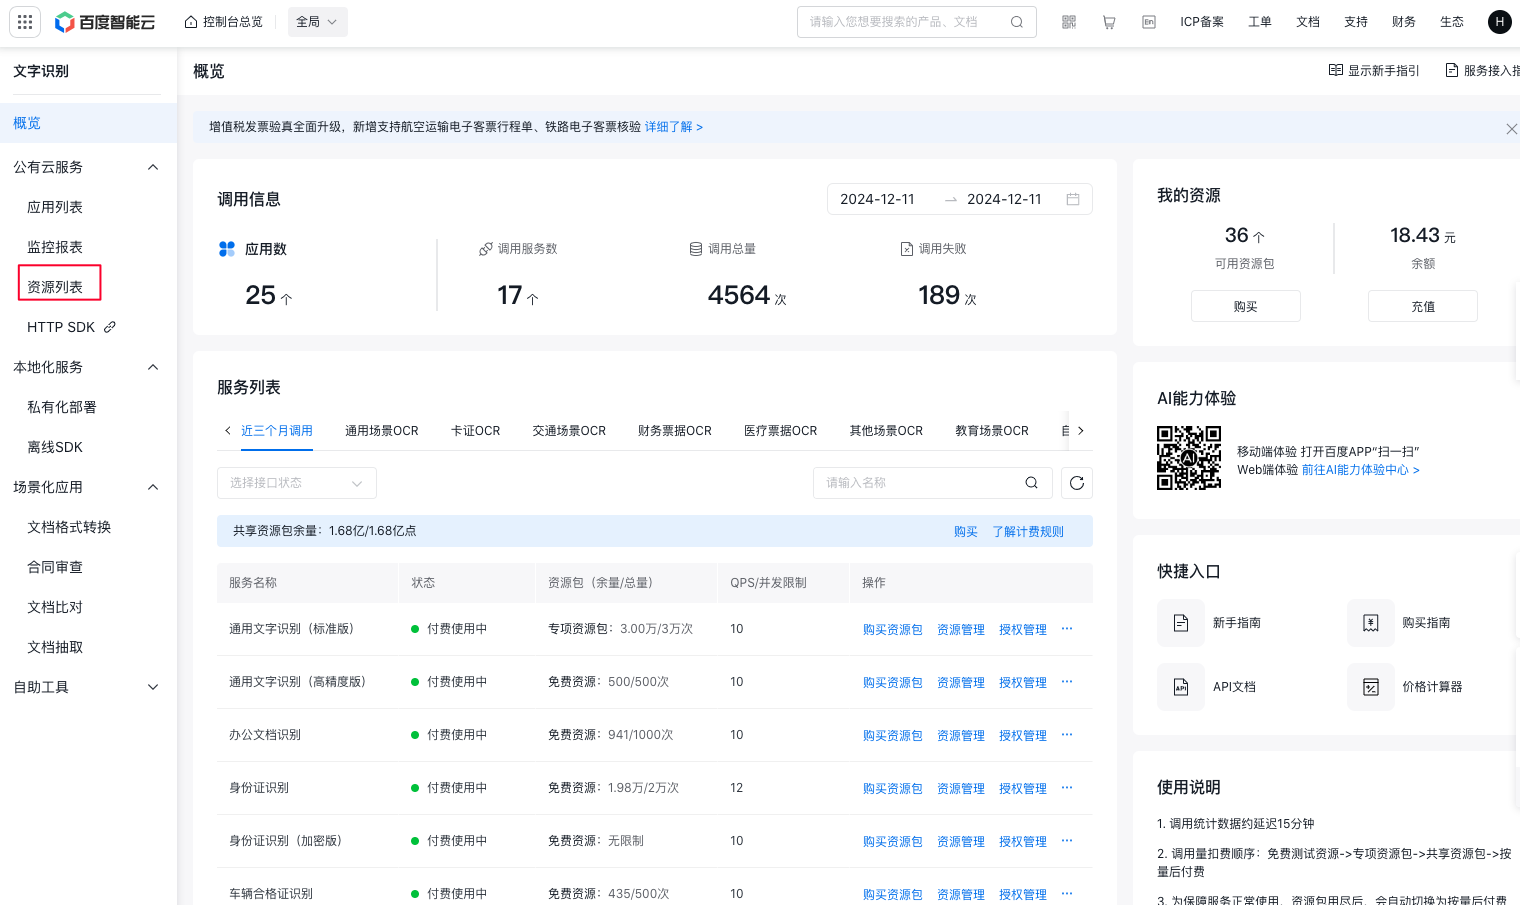
Task: Click 资源管理 for 身份证识别（加密版）
Action: [961, 841]
